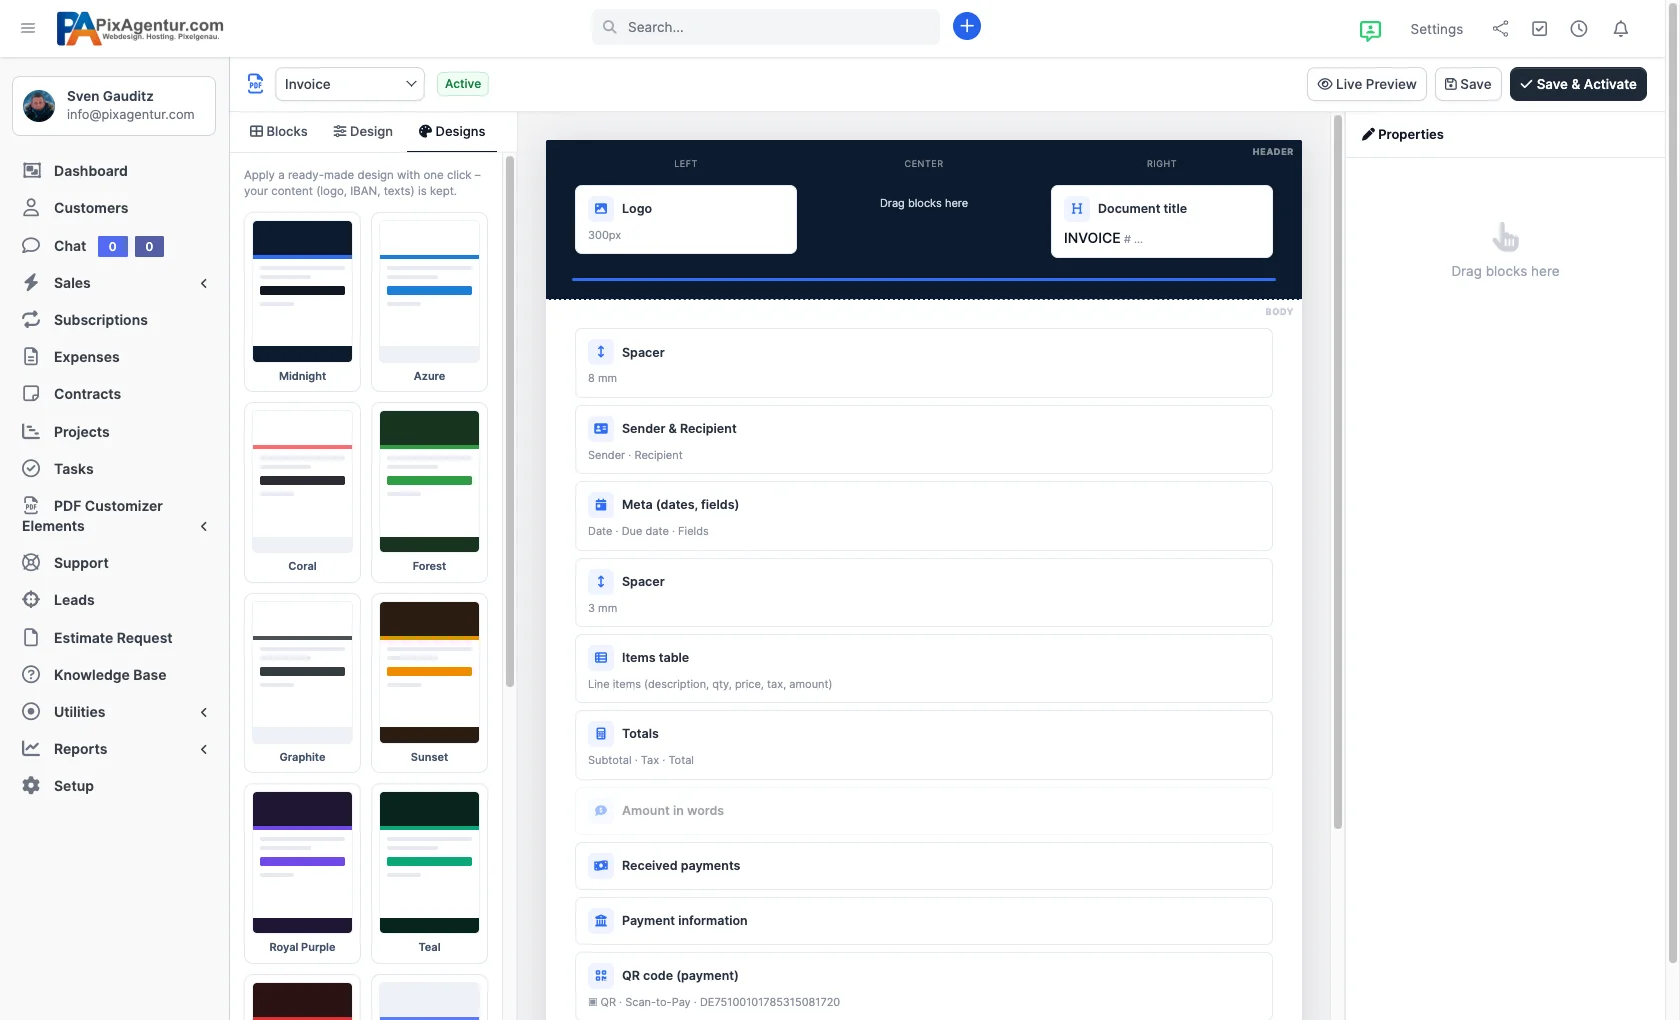1680x1020 pixels.
Task: Click the share icon in top bar
Action: coord(1500,29)
